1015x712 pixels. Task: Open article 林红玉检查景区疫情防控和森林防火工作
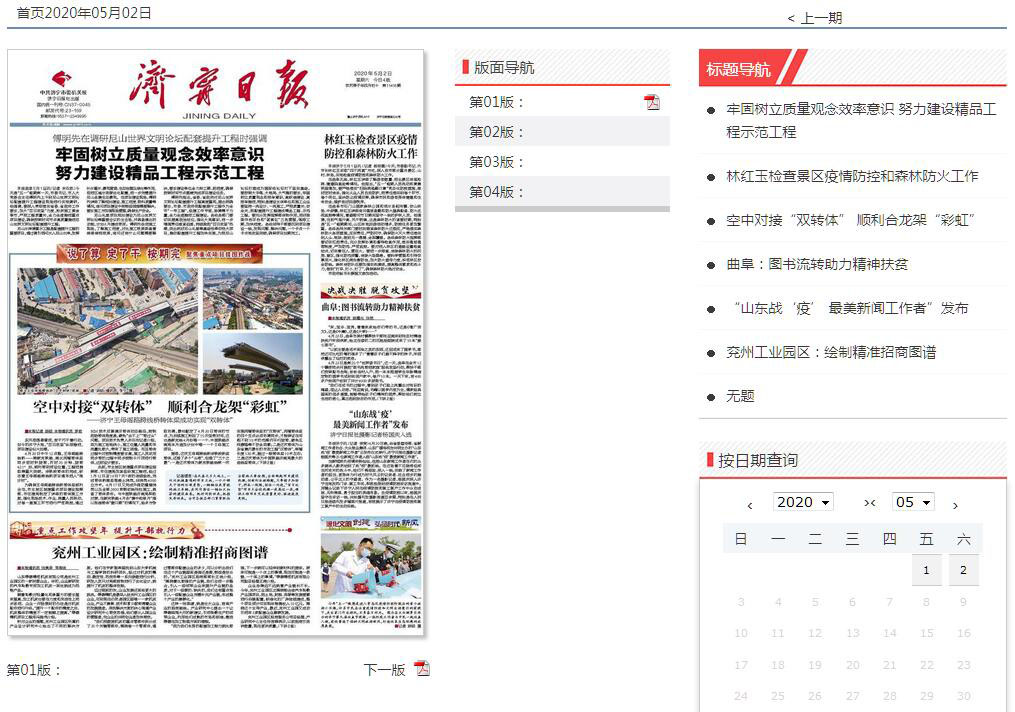click(x=852, y=176)
